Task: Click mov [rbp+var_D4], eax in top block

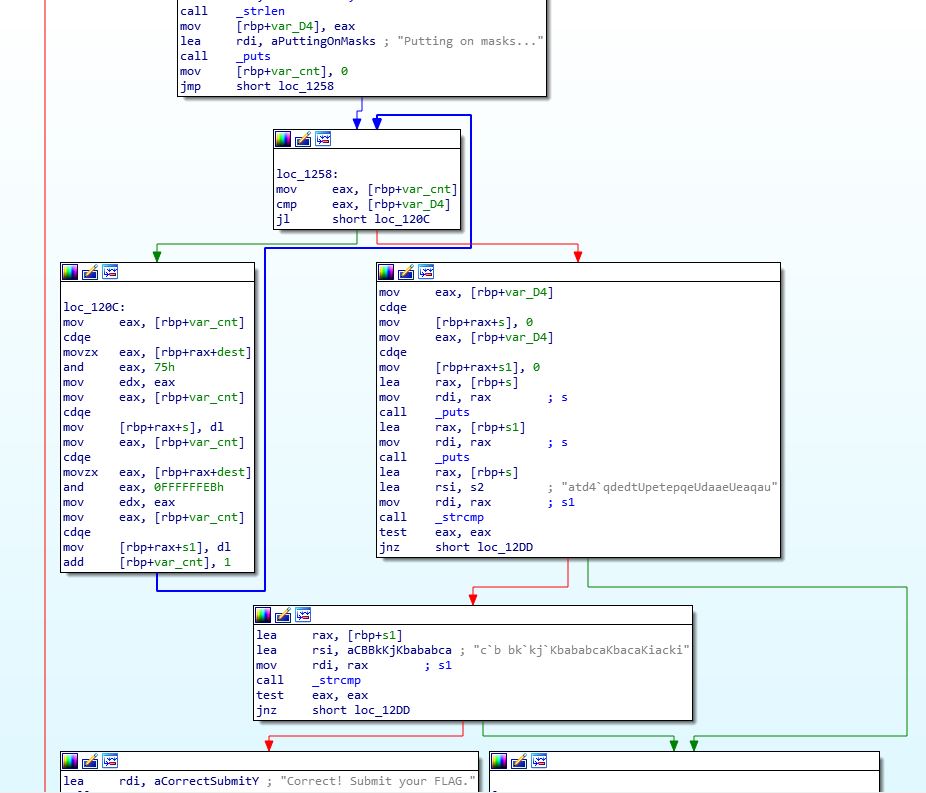Action: [x=268, y=27]
